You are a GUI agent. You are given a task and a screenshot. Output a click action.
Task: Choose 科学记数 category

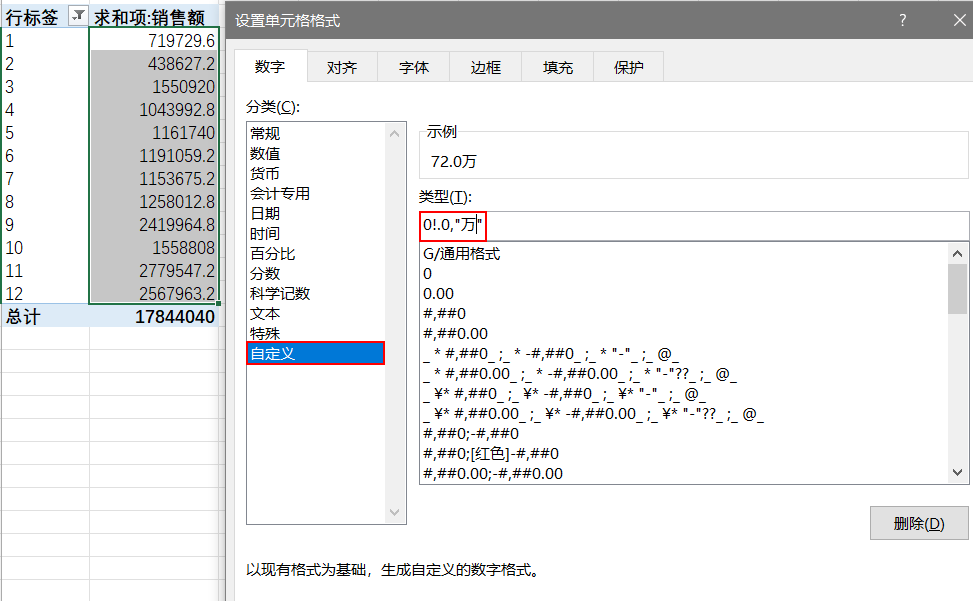(316, 293)
